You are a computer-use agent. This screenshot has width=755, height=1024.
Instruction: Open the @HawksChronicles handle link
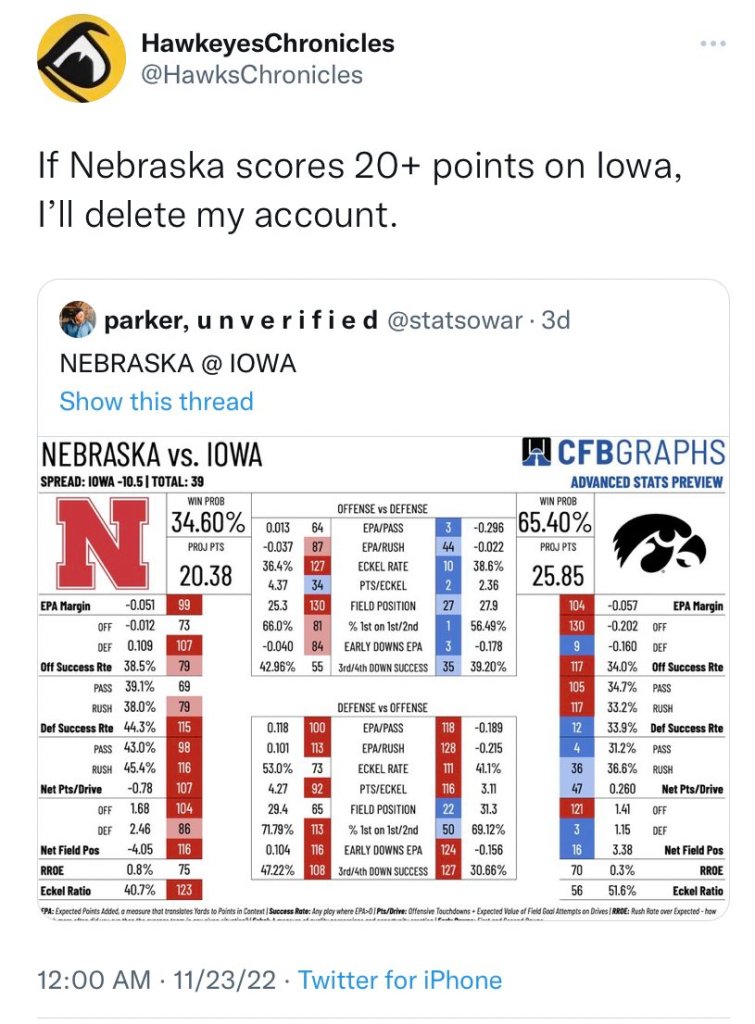pos(252,75)
